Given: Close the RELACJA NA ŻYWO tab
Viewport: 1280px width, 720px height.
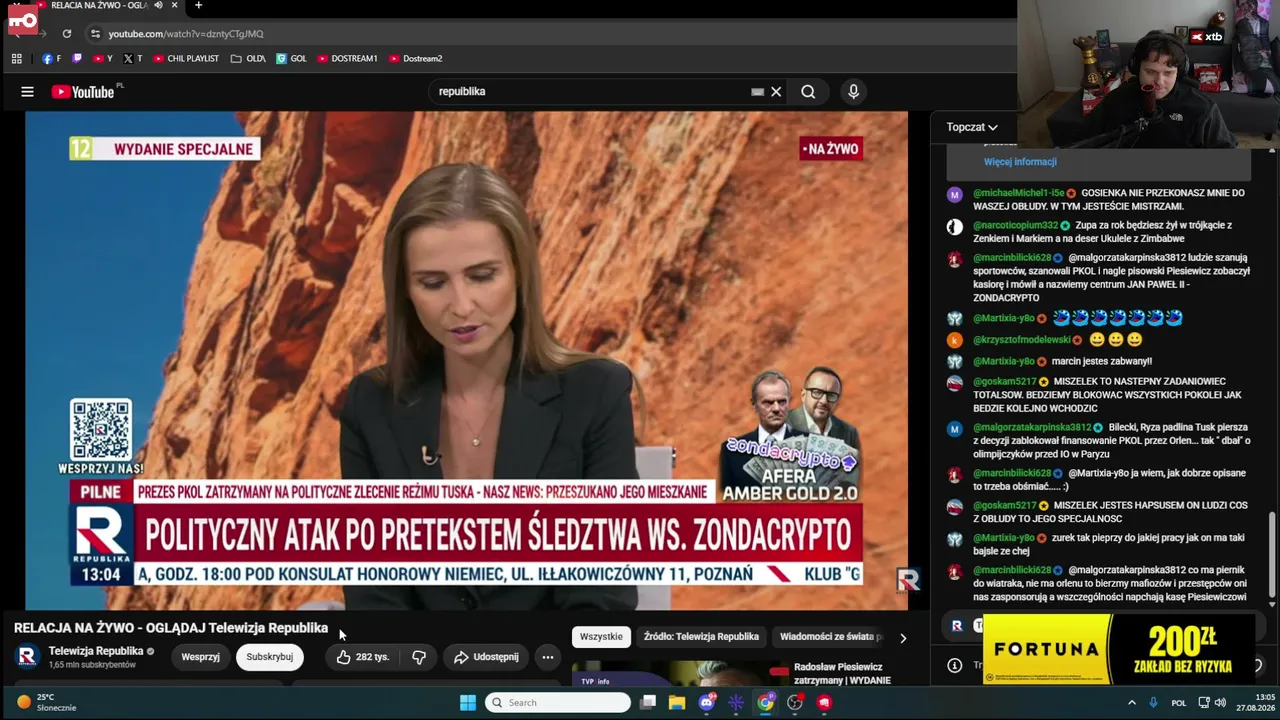Looking at the screenshot, I should [174, 6].
